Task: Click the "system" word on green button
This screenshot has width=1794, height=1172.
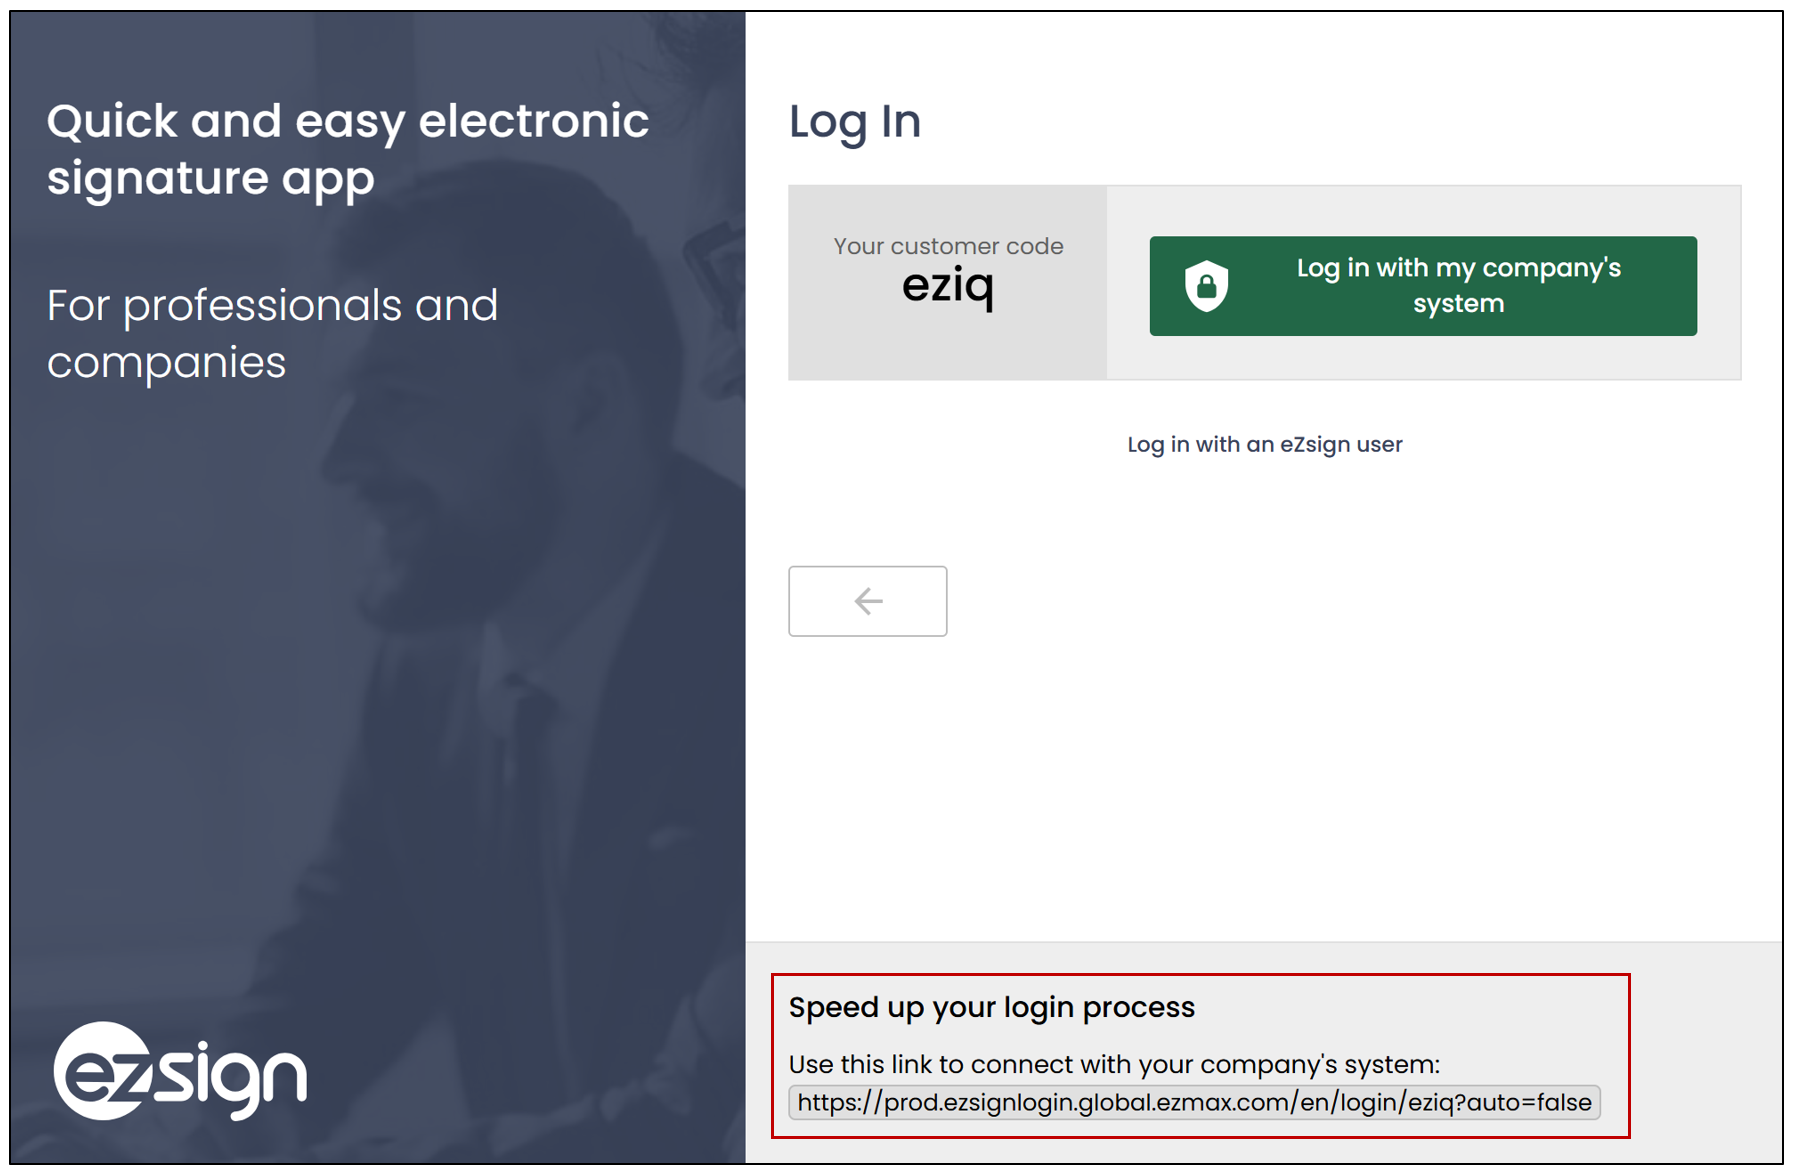Action: pyautogui.click(x=1458, y=304)
